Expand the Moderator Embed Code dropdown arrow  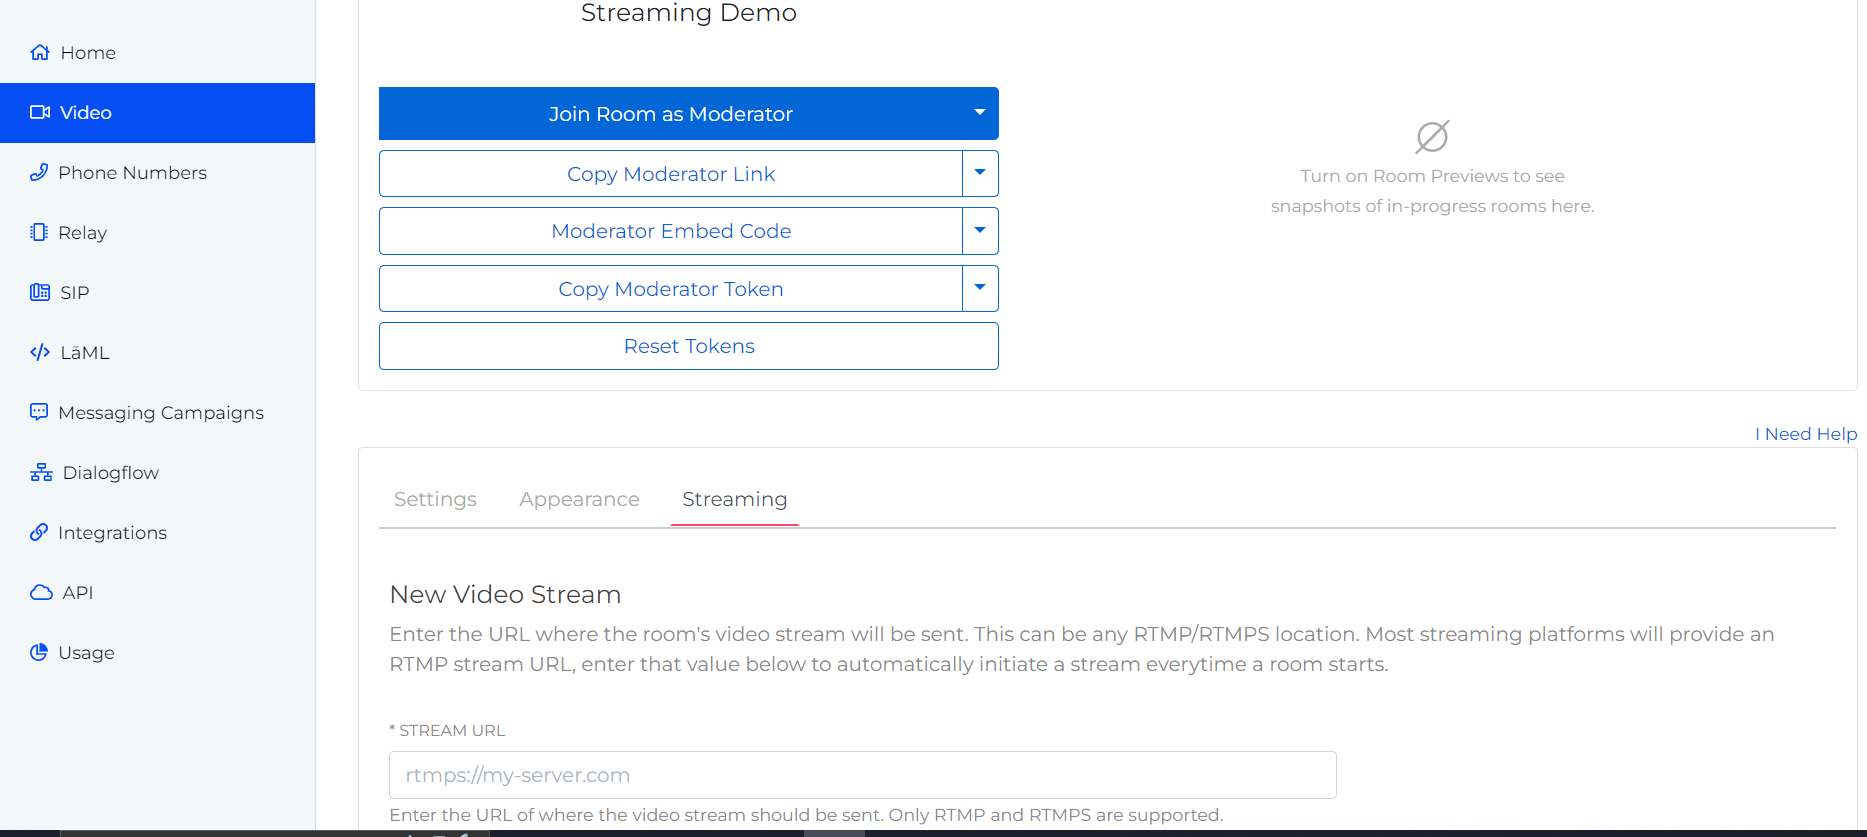click(980, 231)
